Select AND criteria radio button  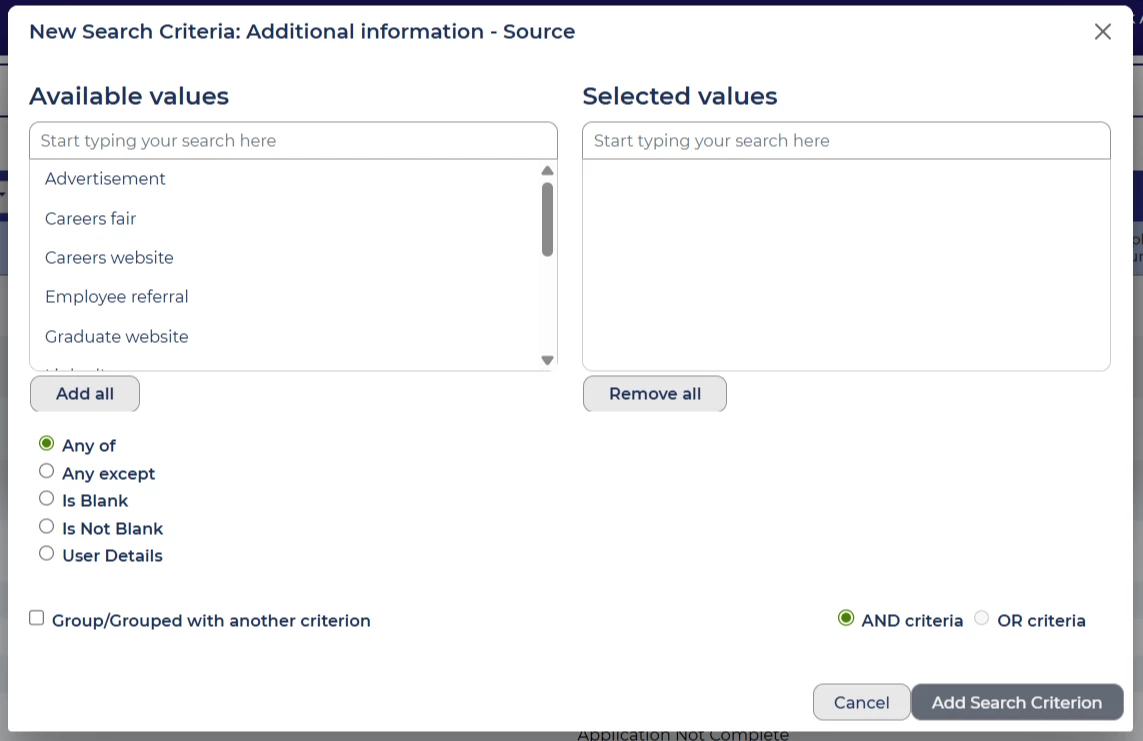(x=846, y=619)
